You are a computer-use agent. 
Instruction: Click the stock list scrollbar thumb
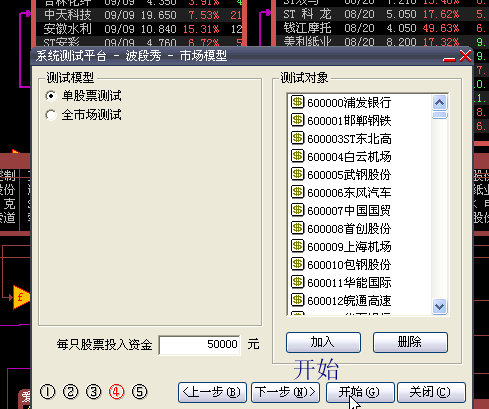[x=440, y=115]
